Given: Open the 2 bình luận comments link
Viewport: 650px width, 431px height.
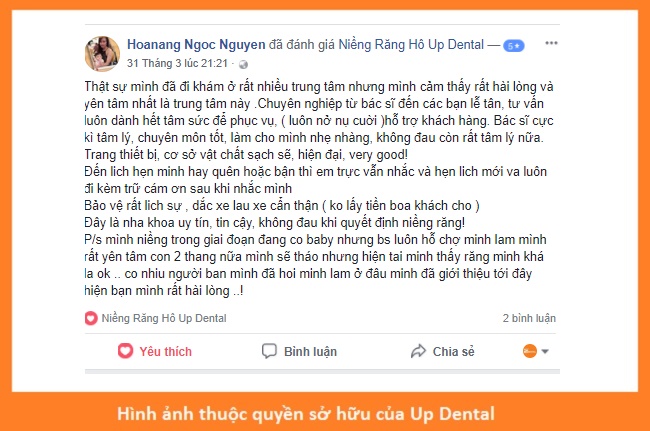Looking at the screenshot, I should [x=529, y=318].
